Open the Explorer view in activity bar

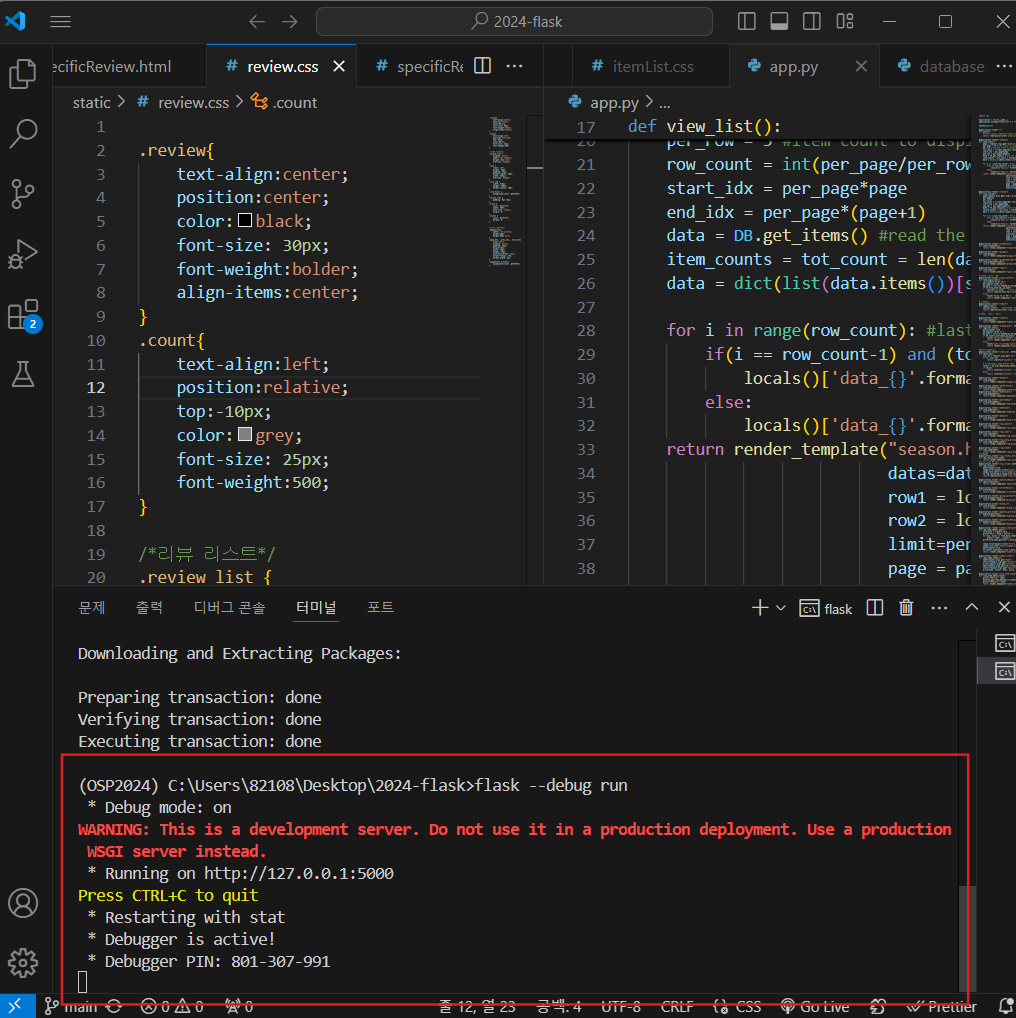tap(23, 73)
